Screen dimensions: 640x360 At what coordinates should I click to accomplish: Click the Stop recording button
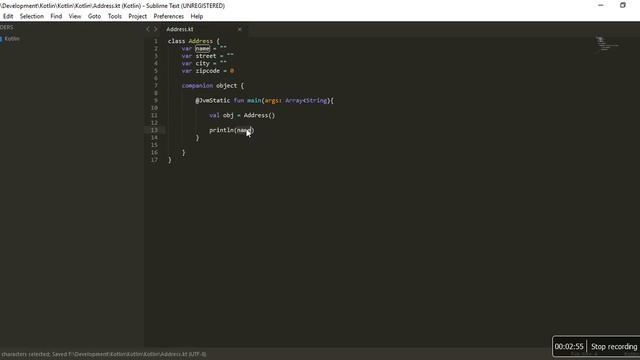tap(614, 347)
